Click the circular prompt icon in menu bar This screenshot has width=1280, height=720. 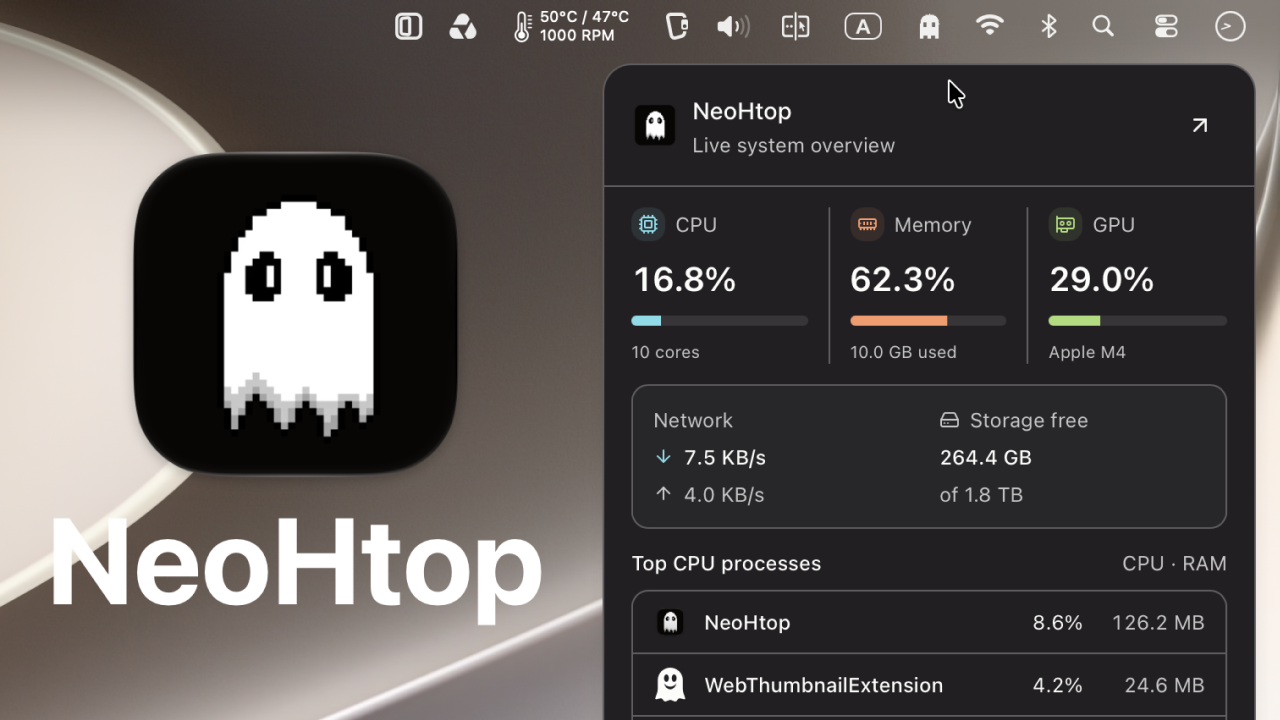point(1230,27)
